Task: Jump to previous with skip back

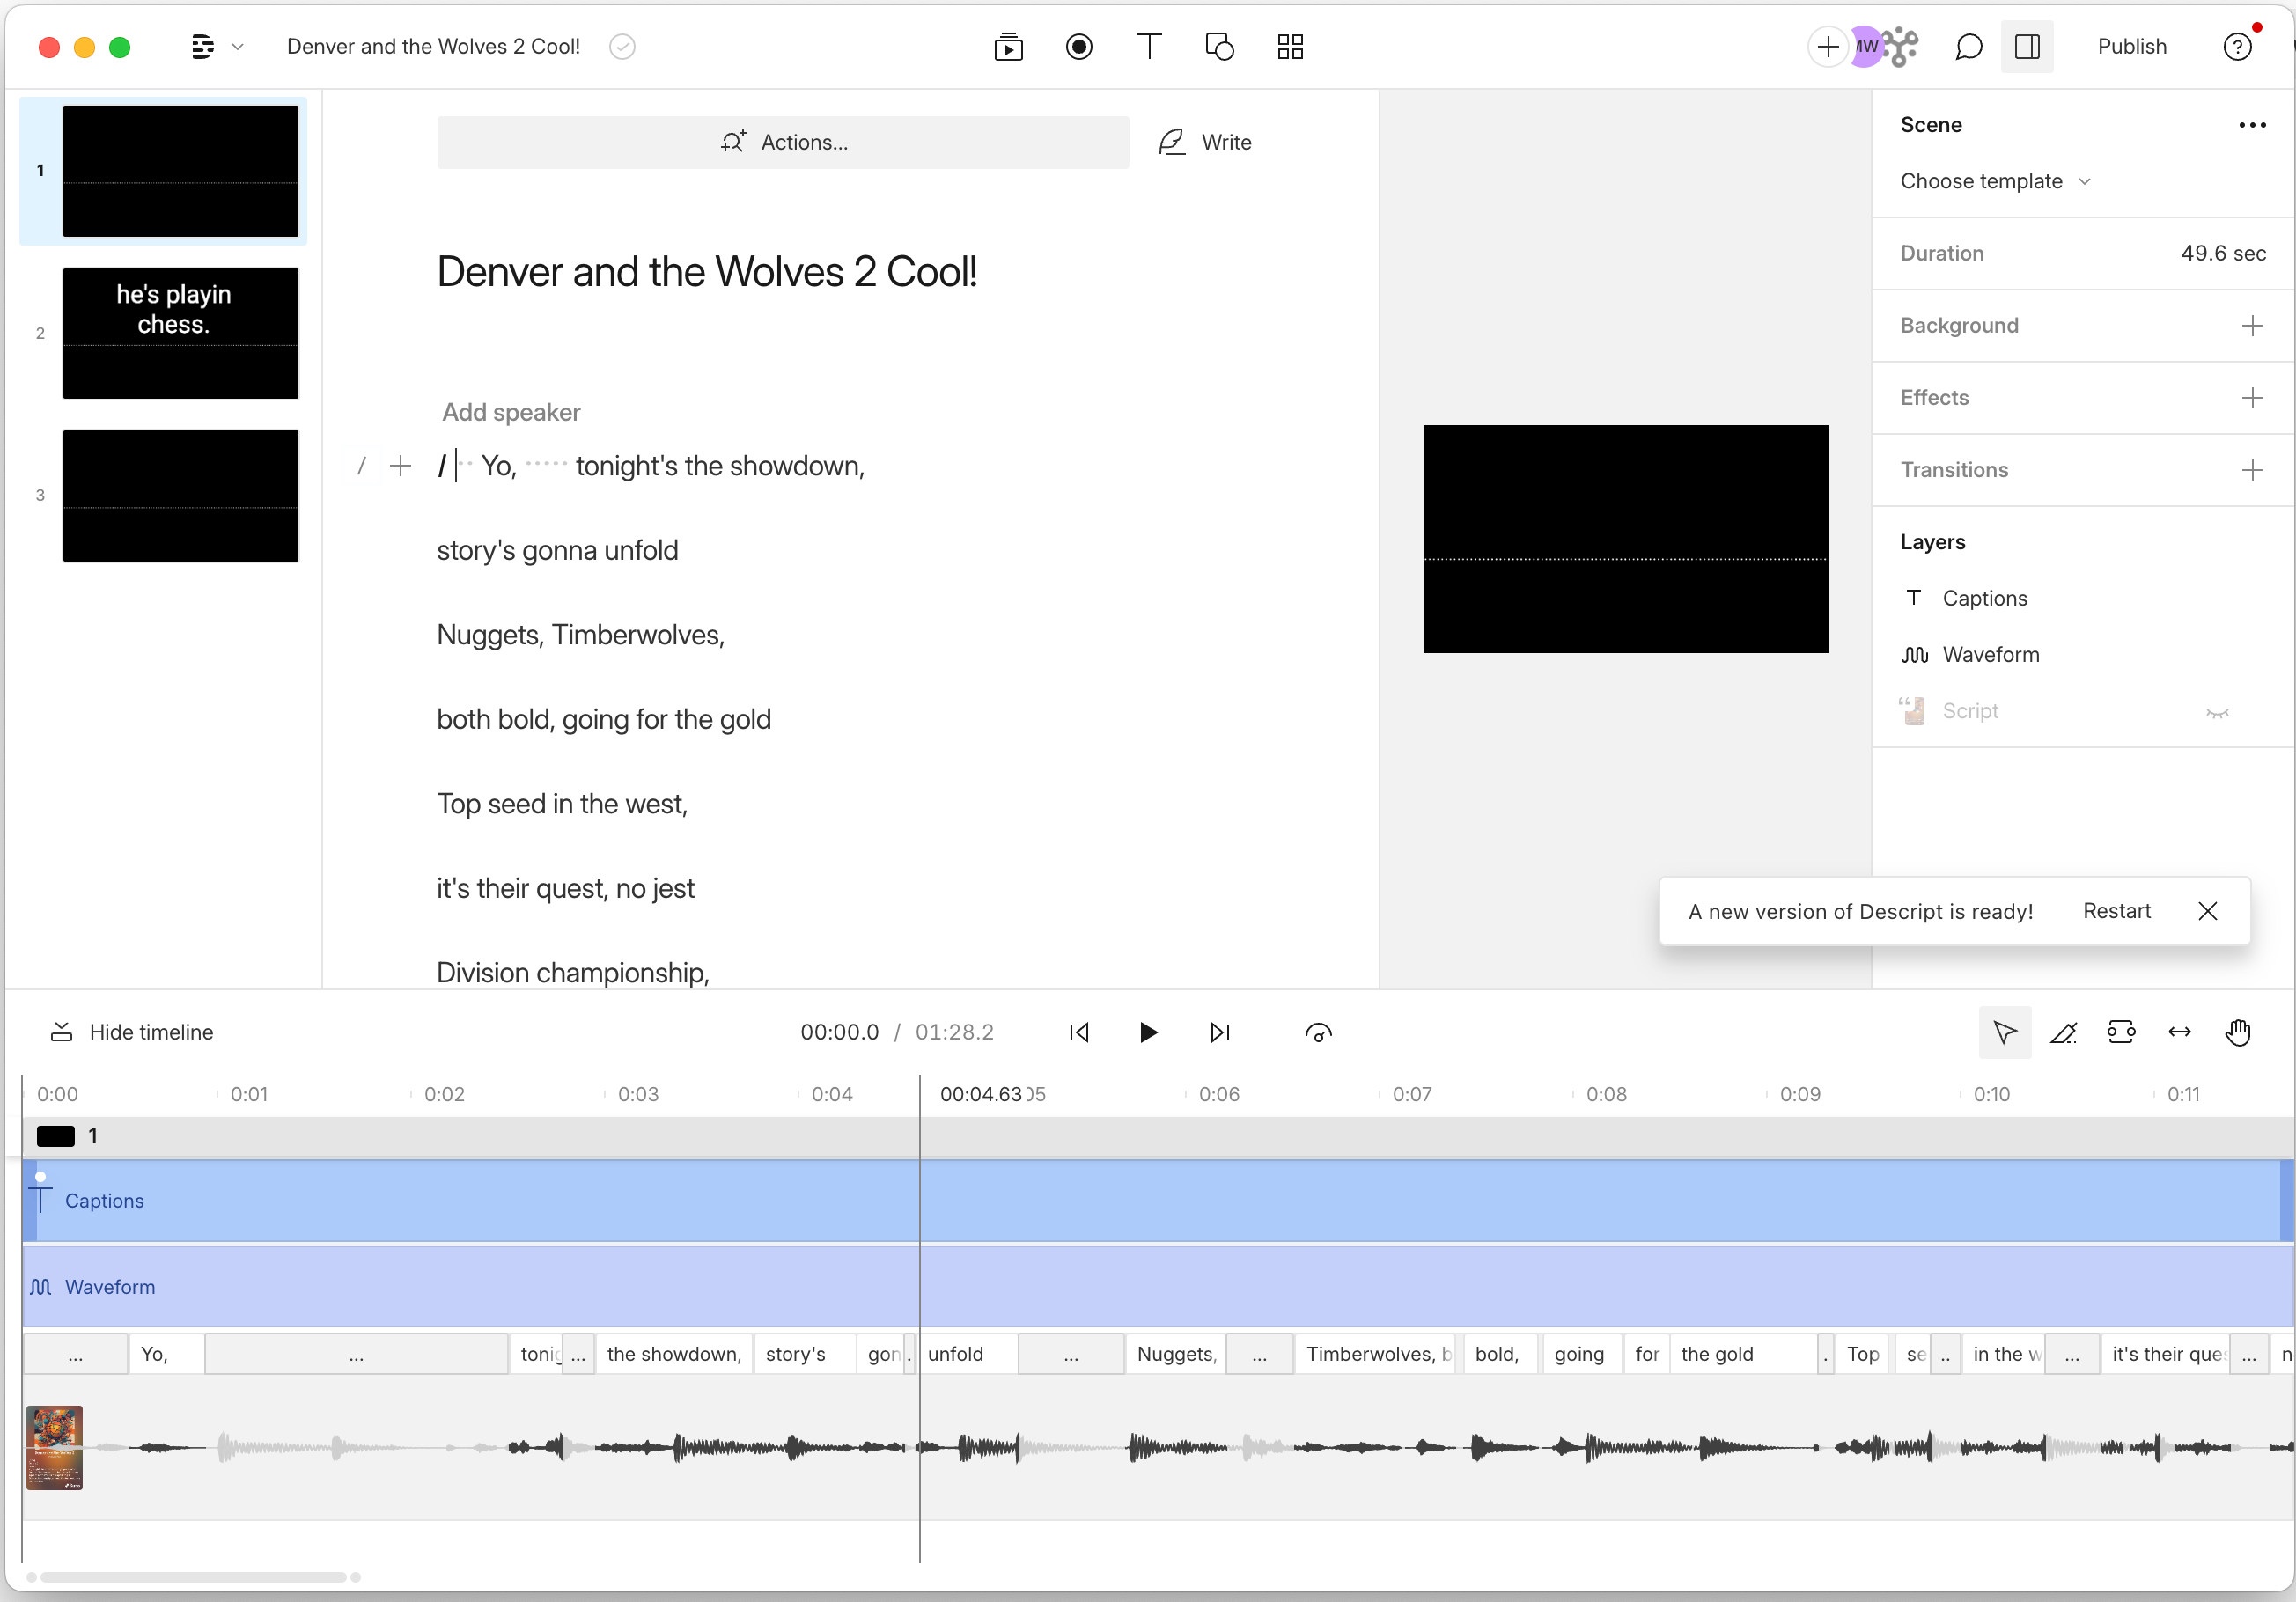Action: pos(1078,1032)
